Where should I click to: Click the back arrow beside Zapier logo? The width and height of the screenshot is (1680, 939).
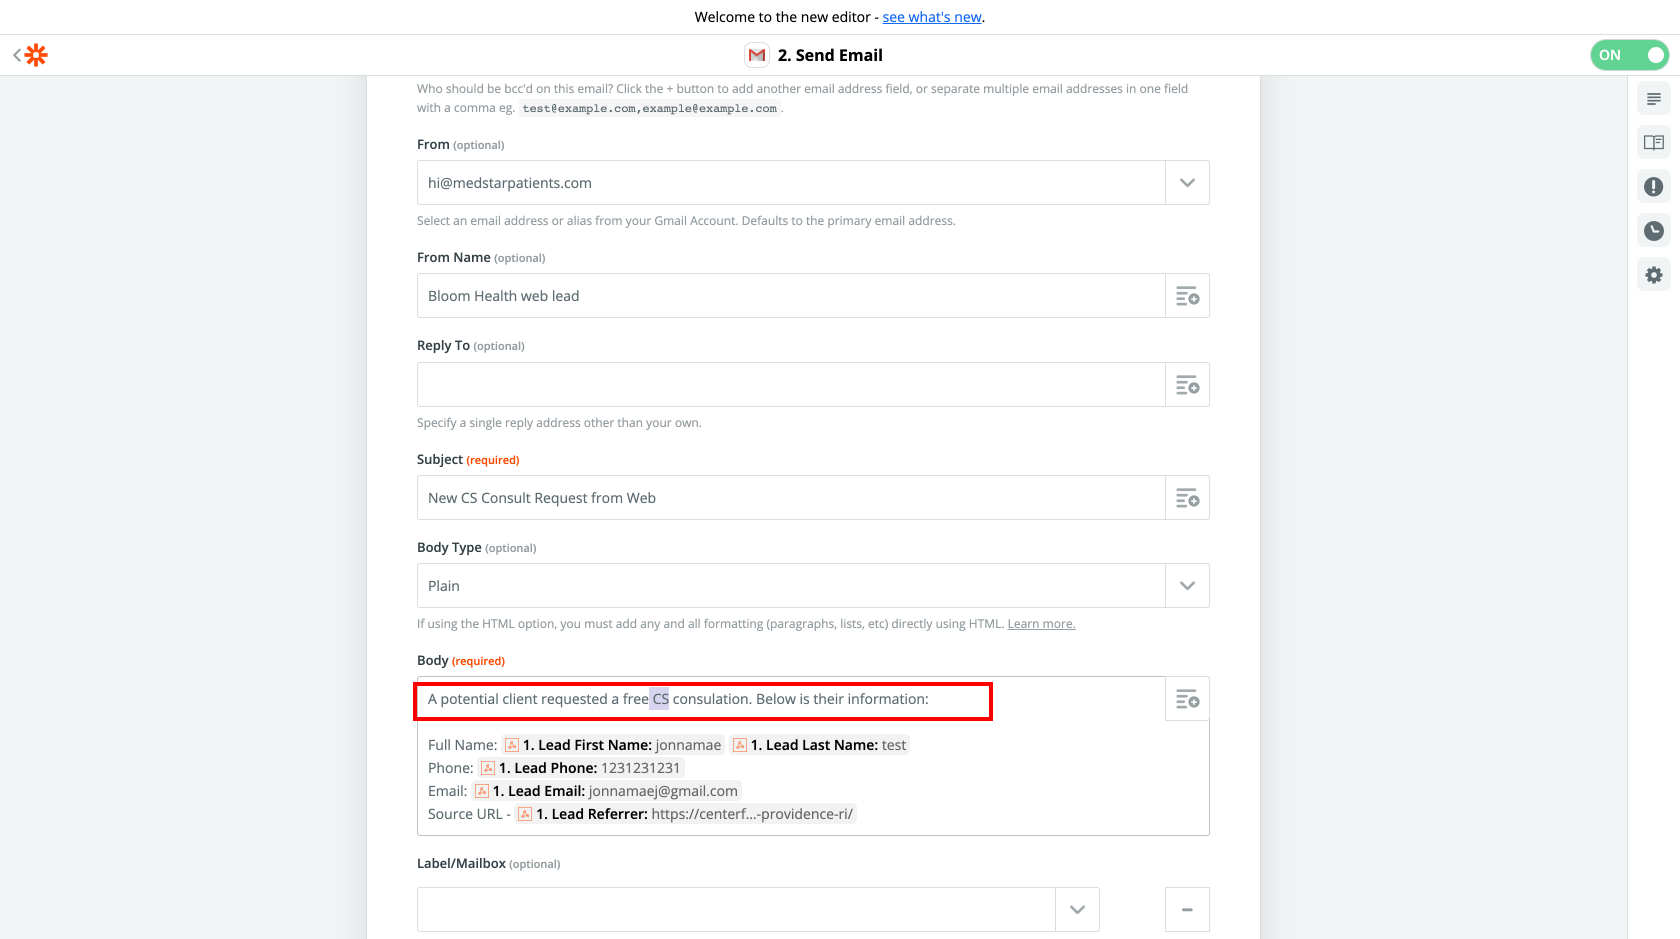[16, 55]
